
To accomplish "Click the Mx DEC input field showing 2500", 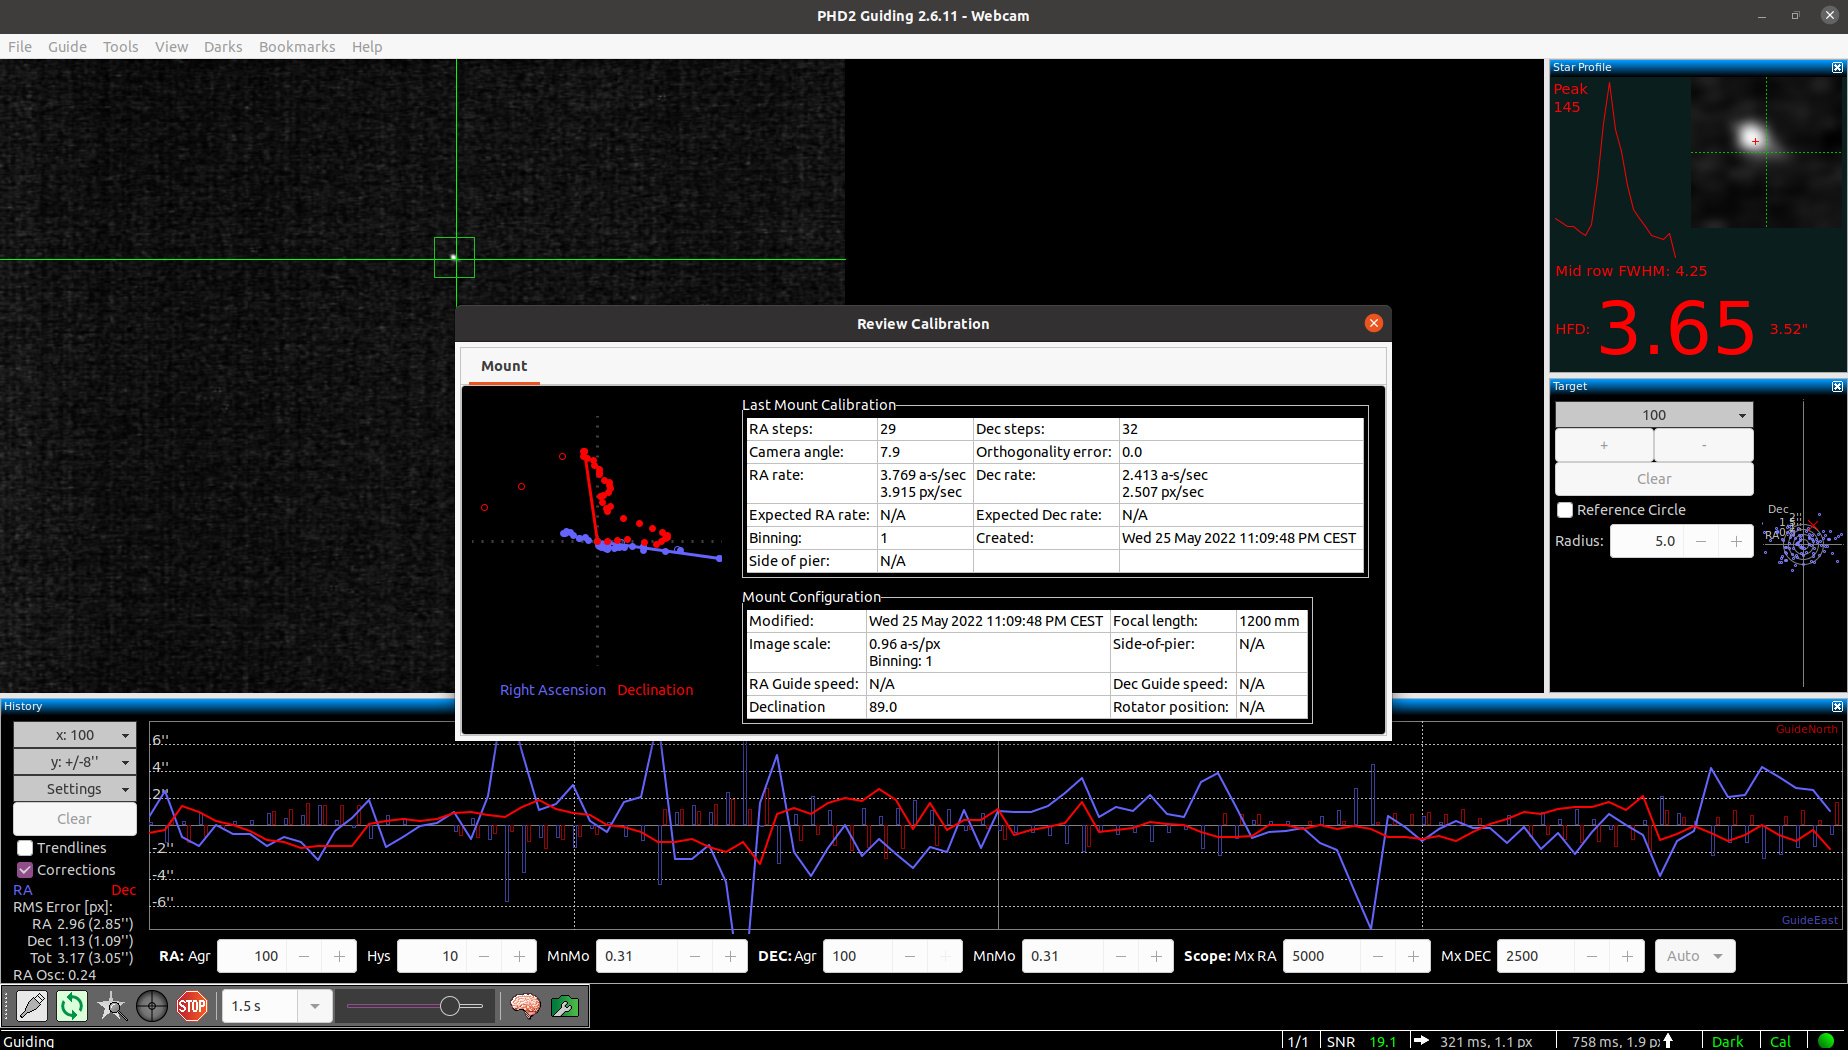I will click(x=1537, y=956).
